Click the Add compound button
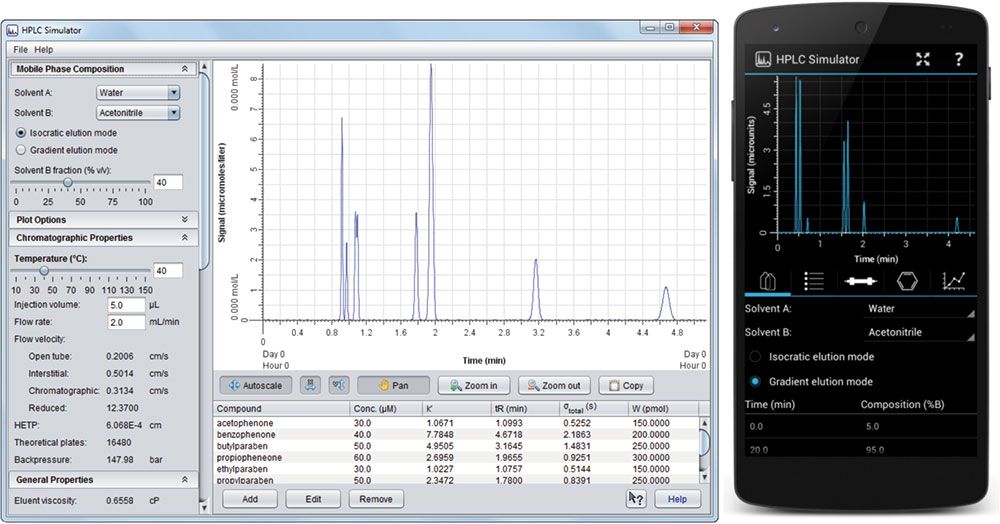Screen dimensions: 1000x524 [250, 499]
